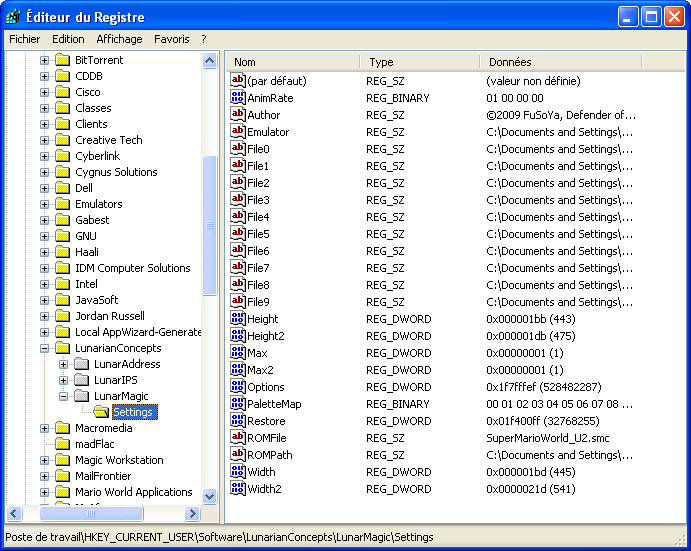Click the AnimRate binary value icon
The width and height of the screenshot is (691, 551).
click(x=238, y=97)
